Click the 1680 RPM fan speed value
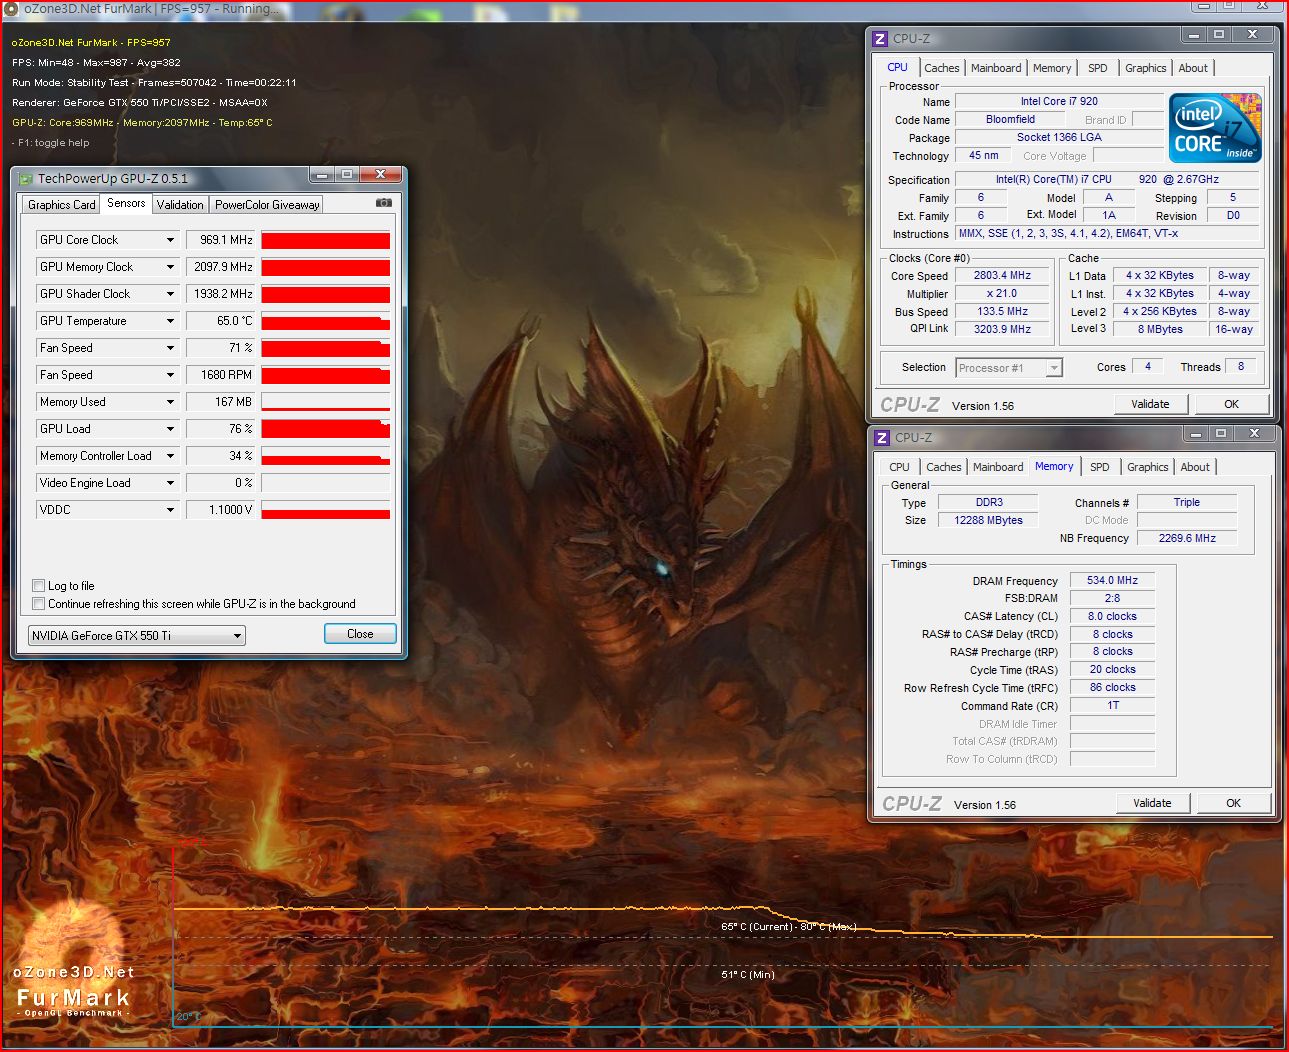 click(x=221, y=375)
